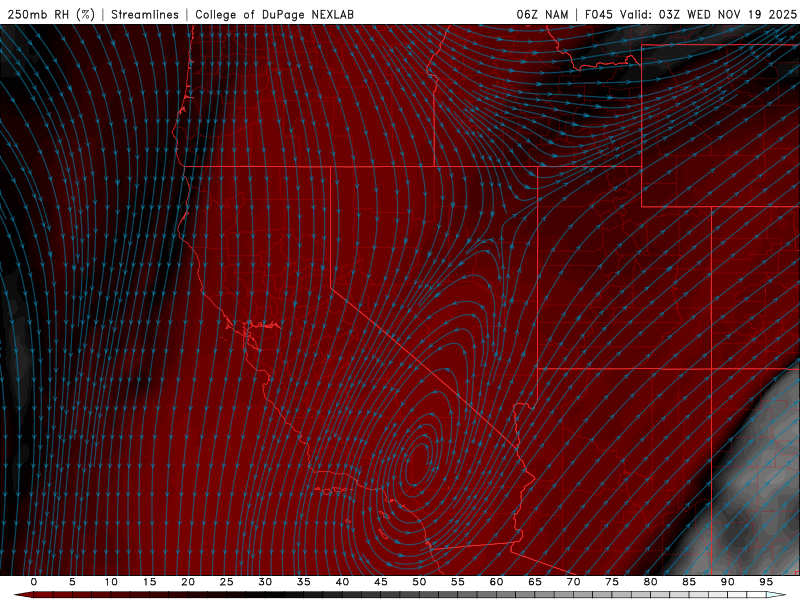Viewport: 800px width, 600px height.
Task: Click the "45" colorbar scale label
Action: pyautogui.click(x=381, y=582)
